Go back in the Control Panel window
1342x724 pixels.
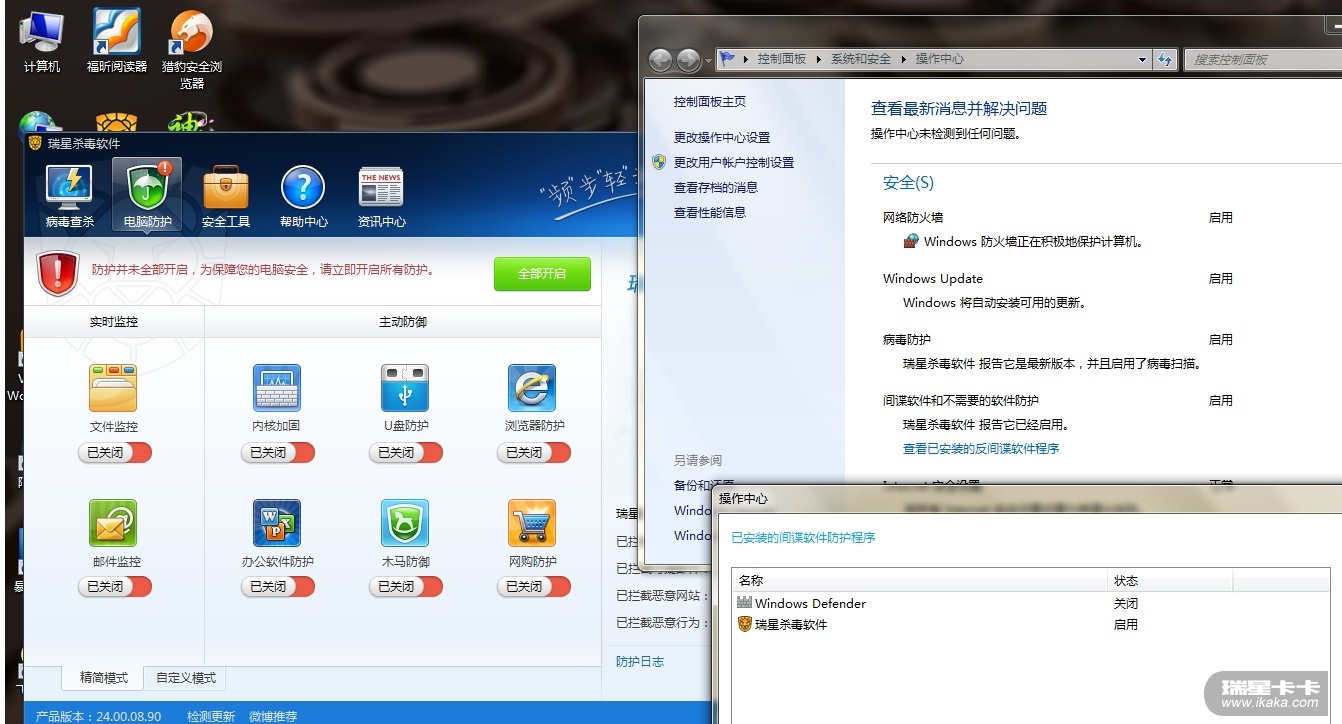coord(660,60)
